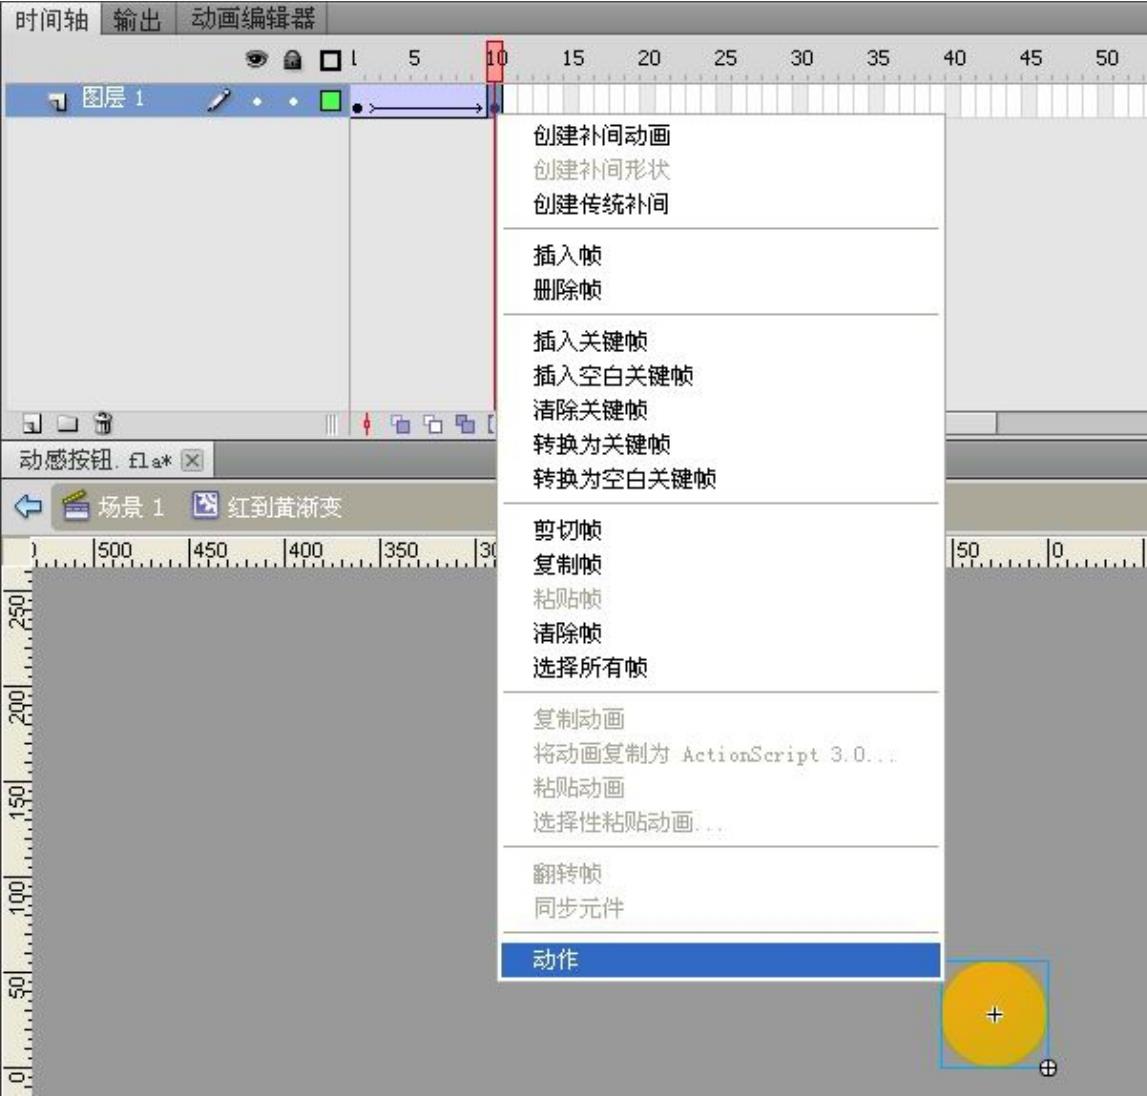Open the 输出 panel tab

point(137,18)
